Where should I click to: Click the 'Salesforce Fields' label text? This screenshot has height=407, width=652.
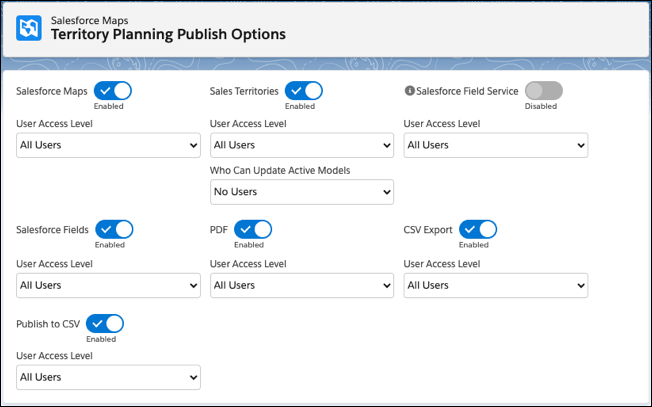(x=52, y=230)
